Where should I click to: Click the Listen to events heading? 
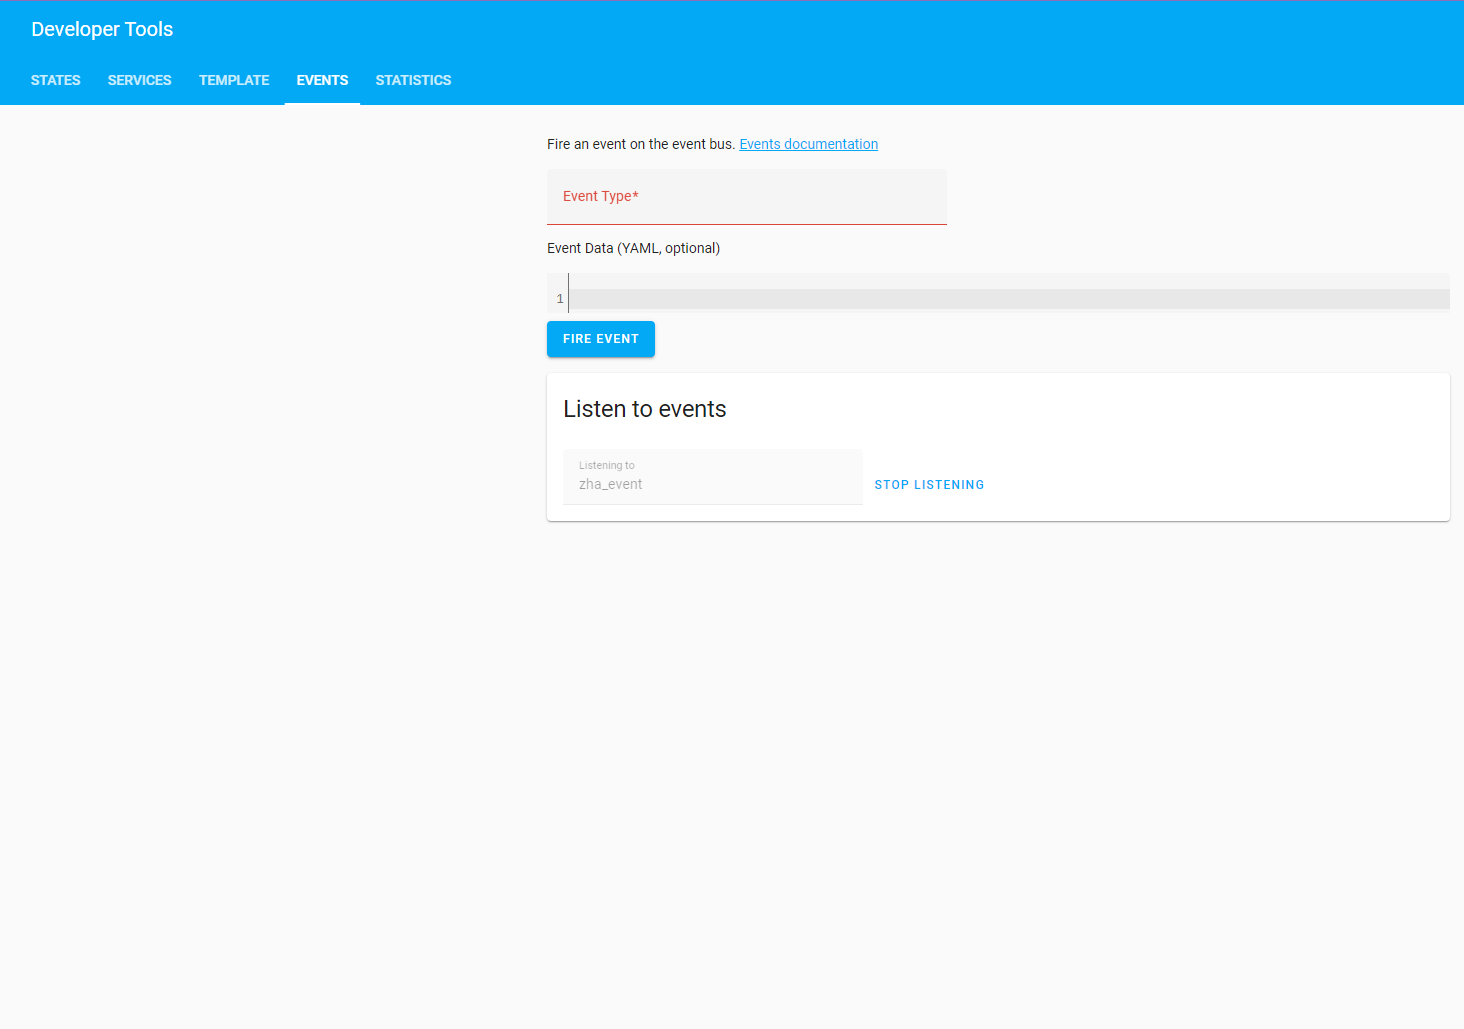click(644, 409)
